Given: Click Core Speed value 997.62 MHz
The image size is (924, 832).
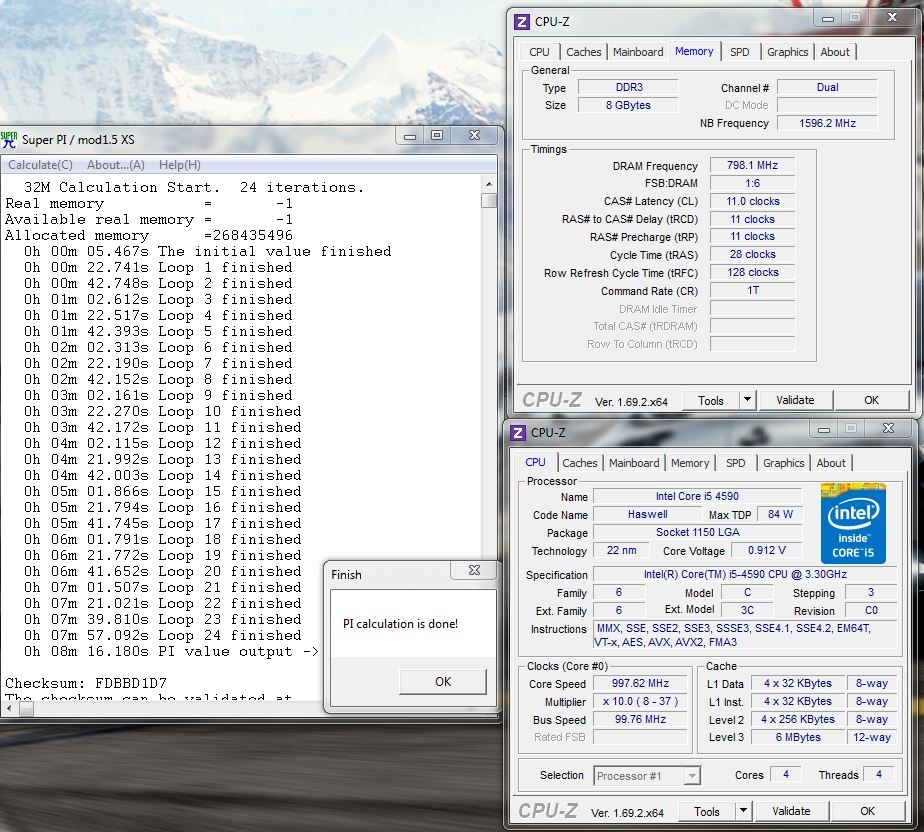Looking at the screenshot, I should (640, 684).
